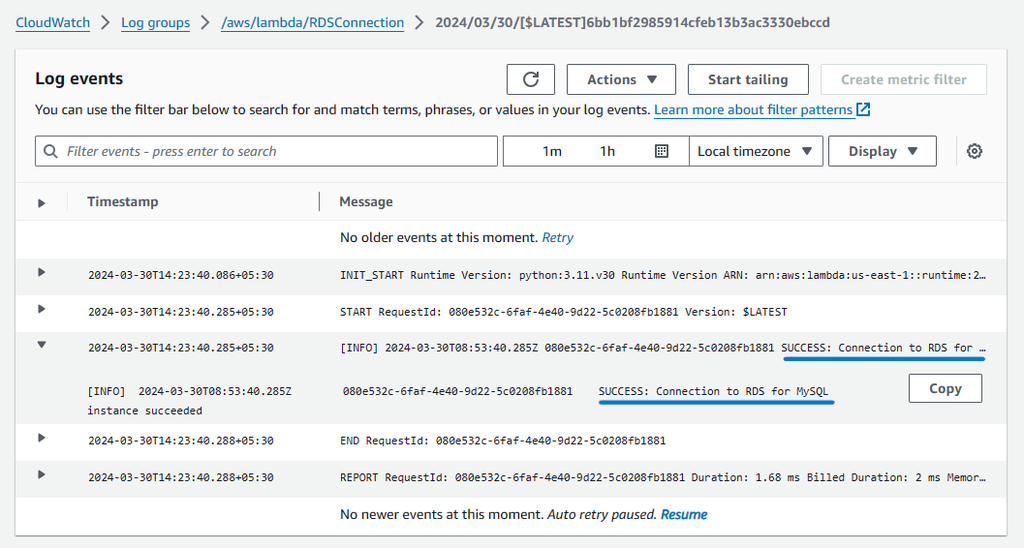Viewport: 1024px width, 548px height.
Task: Expand all rows using header arrow
Action: click(41, 203)
